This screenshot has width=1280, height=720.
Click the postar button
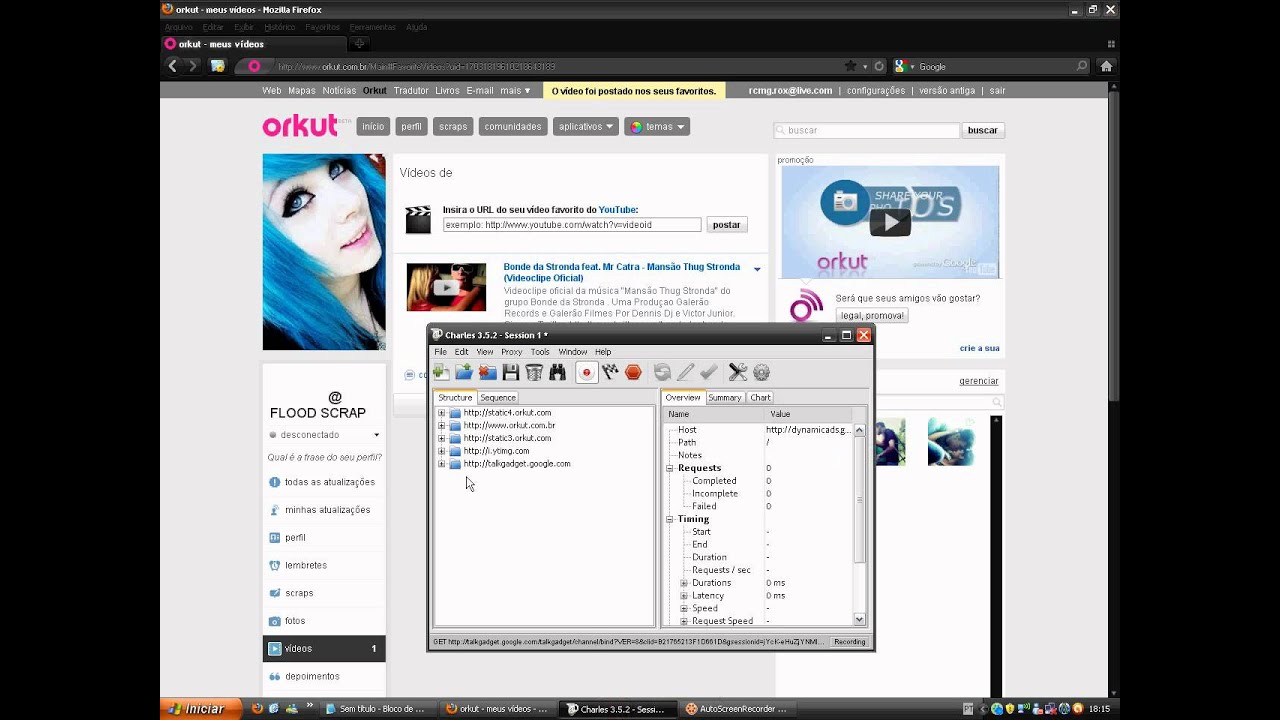click(726, 225)
